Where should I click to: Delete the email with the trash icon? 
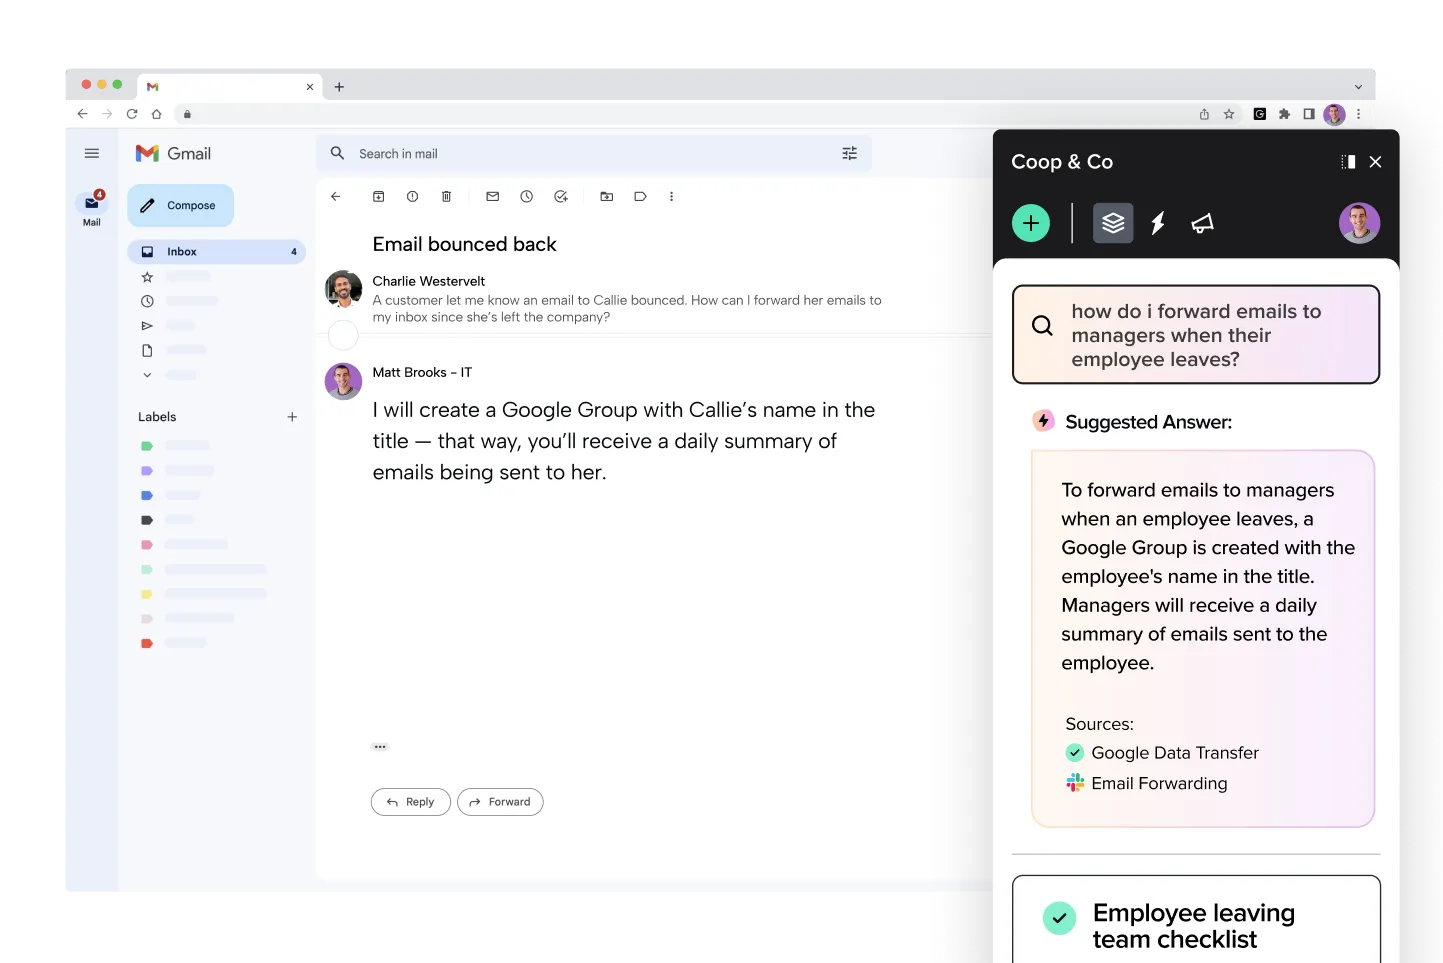coord(446,196)
